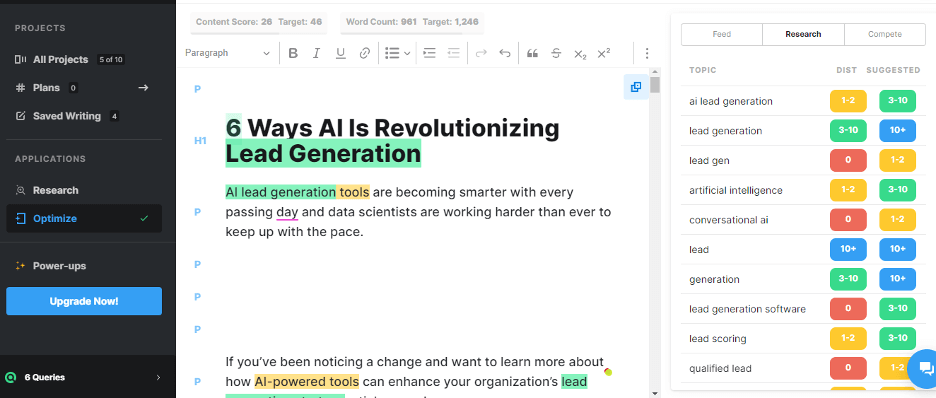Select topic 'lead scoring'
This screenshot has width=936, height=398.
point(718,339)
